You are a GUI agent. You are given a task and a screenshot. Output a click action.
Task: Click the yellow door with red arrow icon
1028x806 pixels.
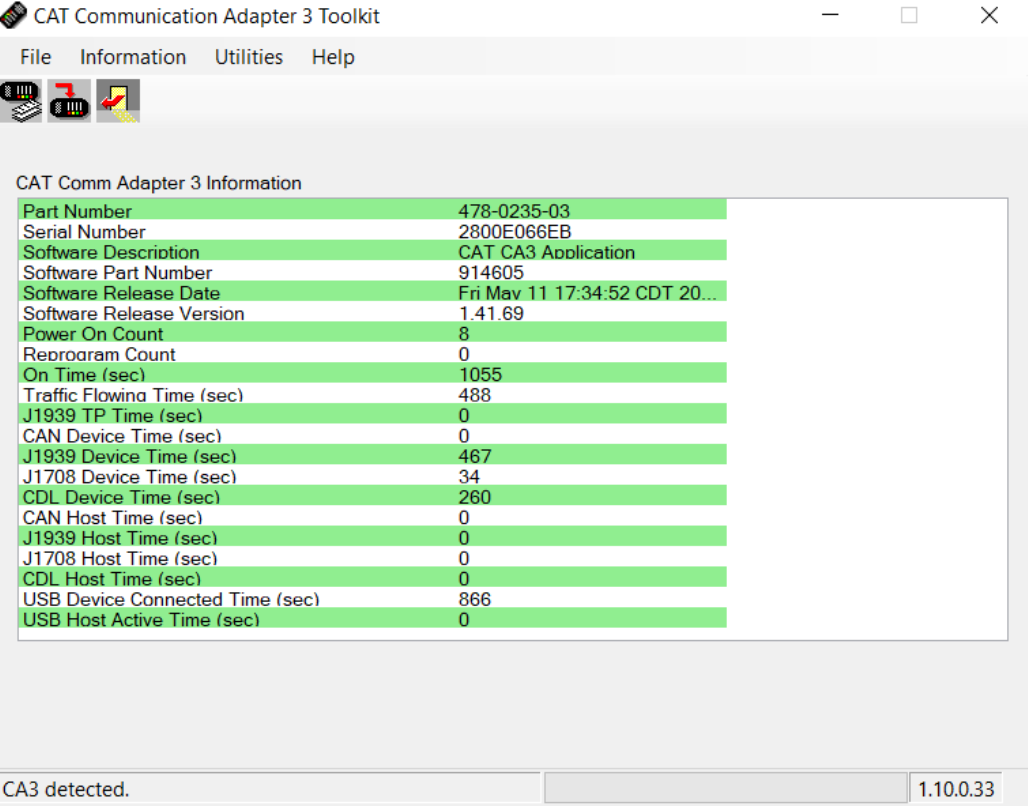(x=118, y=101)
